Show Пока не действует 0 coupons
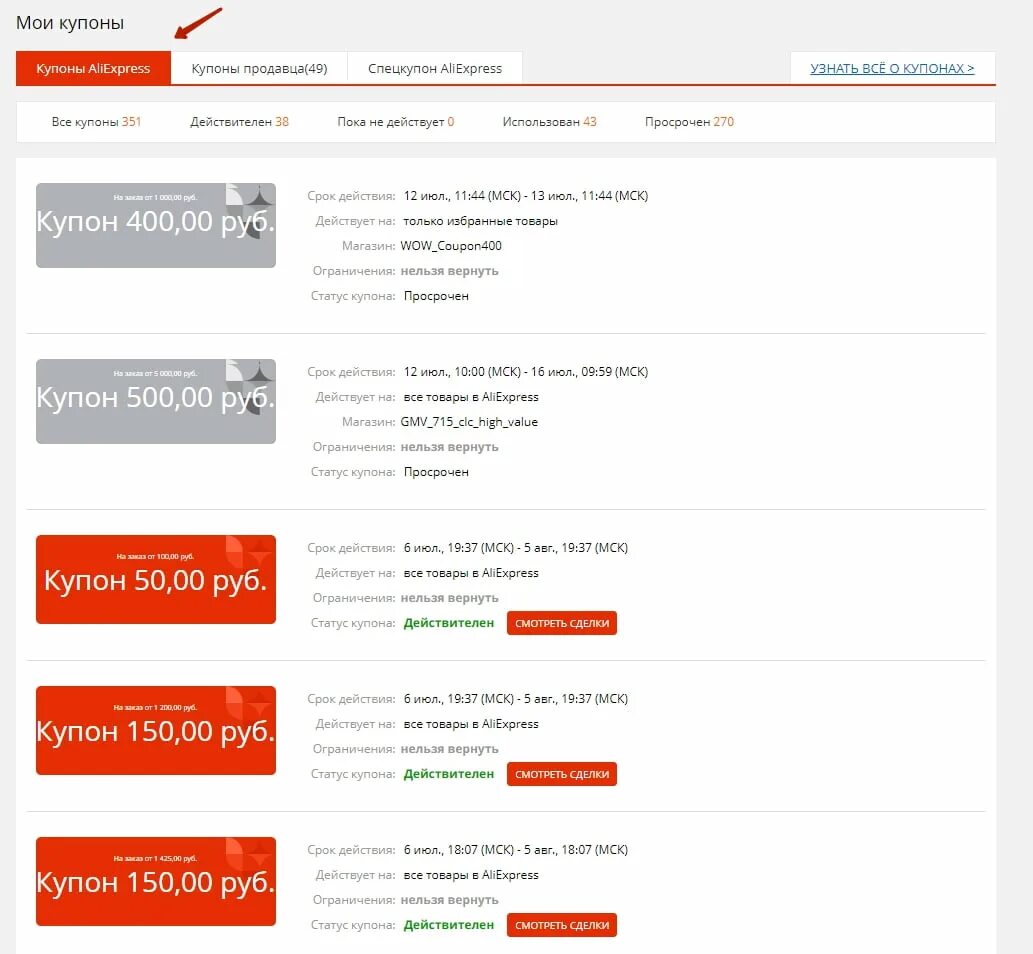 (395, 122)
